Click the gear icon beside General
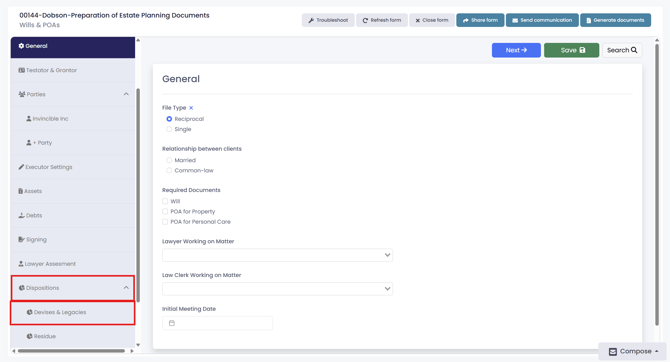The image size is (670, 362). pyautogui.click(x=21, y=46)
